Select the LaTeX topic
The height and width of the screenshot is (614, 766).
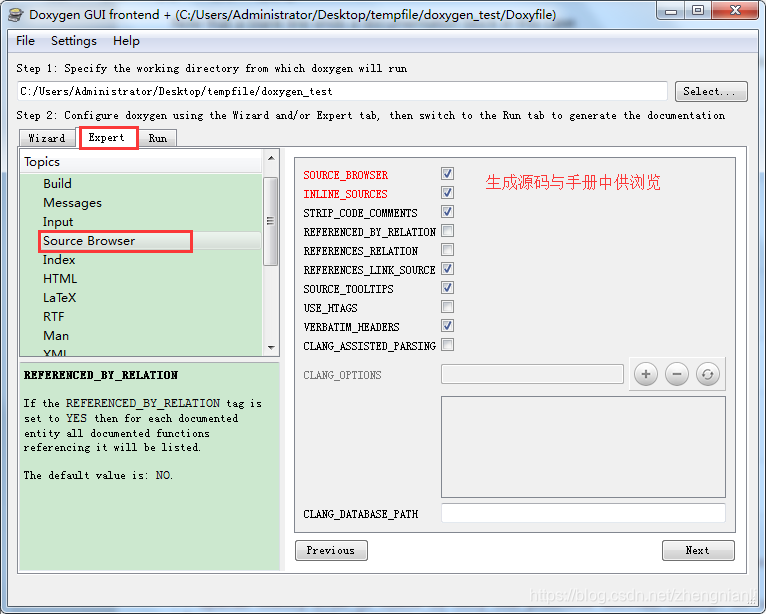pos(60,298)
